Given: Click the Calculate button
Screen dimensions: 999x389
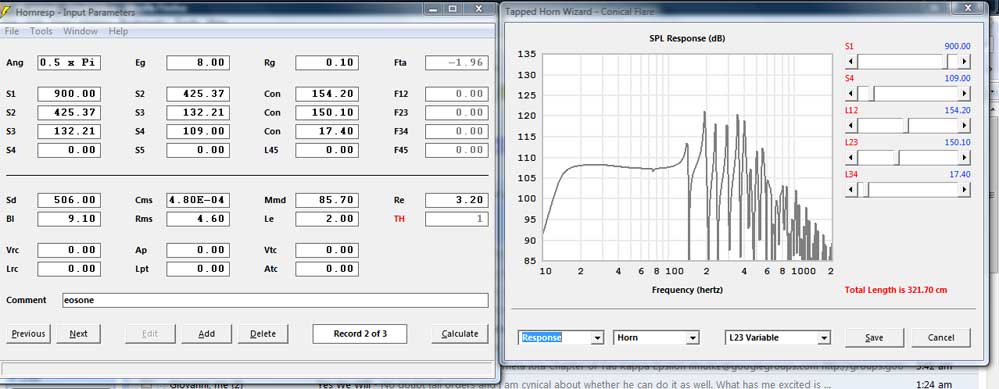Looking at the screenshot, I should tap(459, 334).
